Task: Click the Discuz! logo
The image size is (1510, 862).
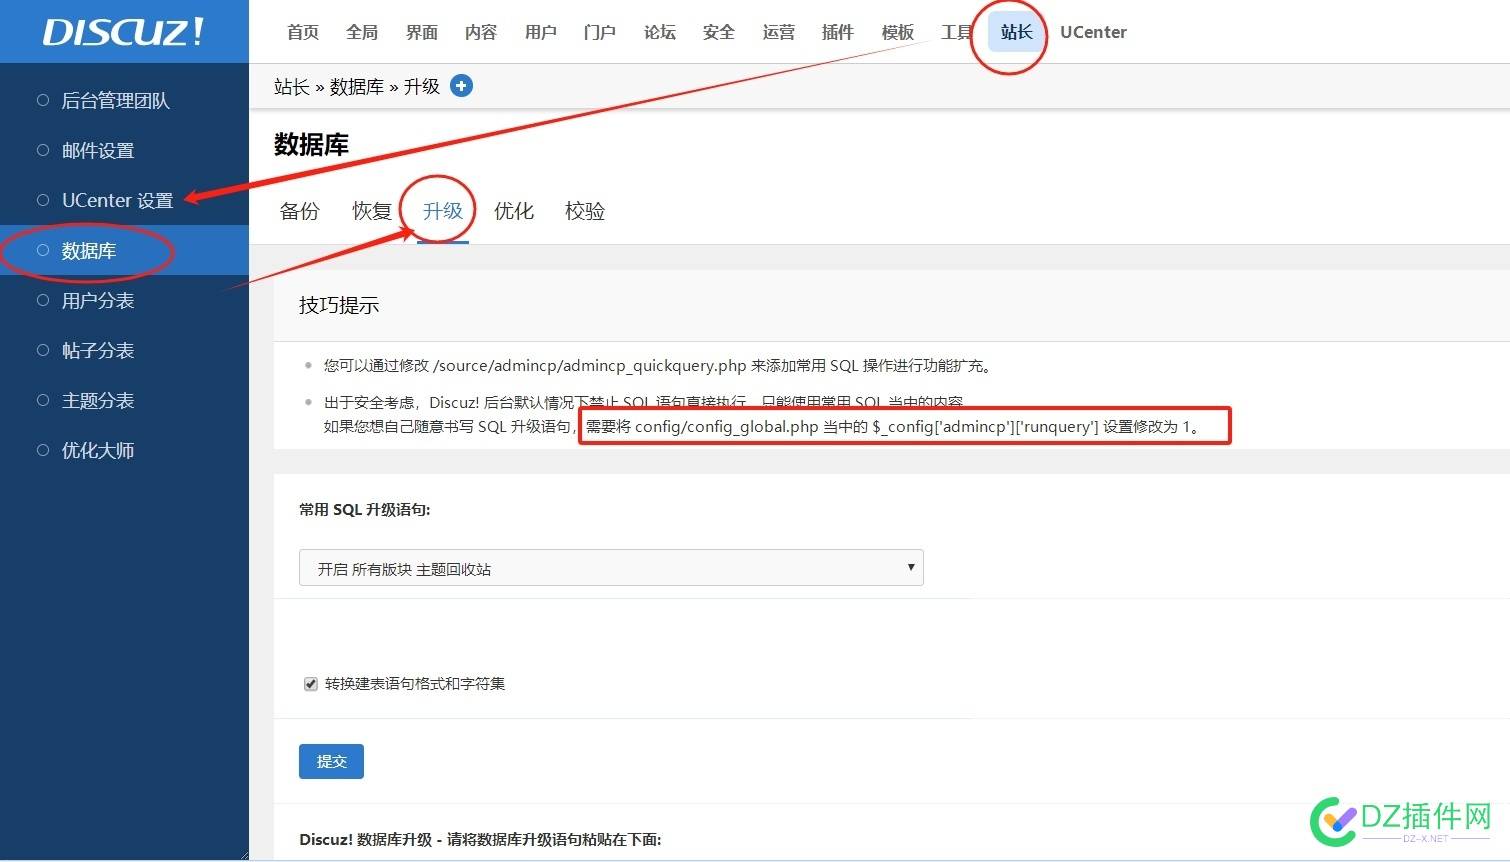Action: coord(124,32)
